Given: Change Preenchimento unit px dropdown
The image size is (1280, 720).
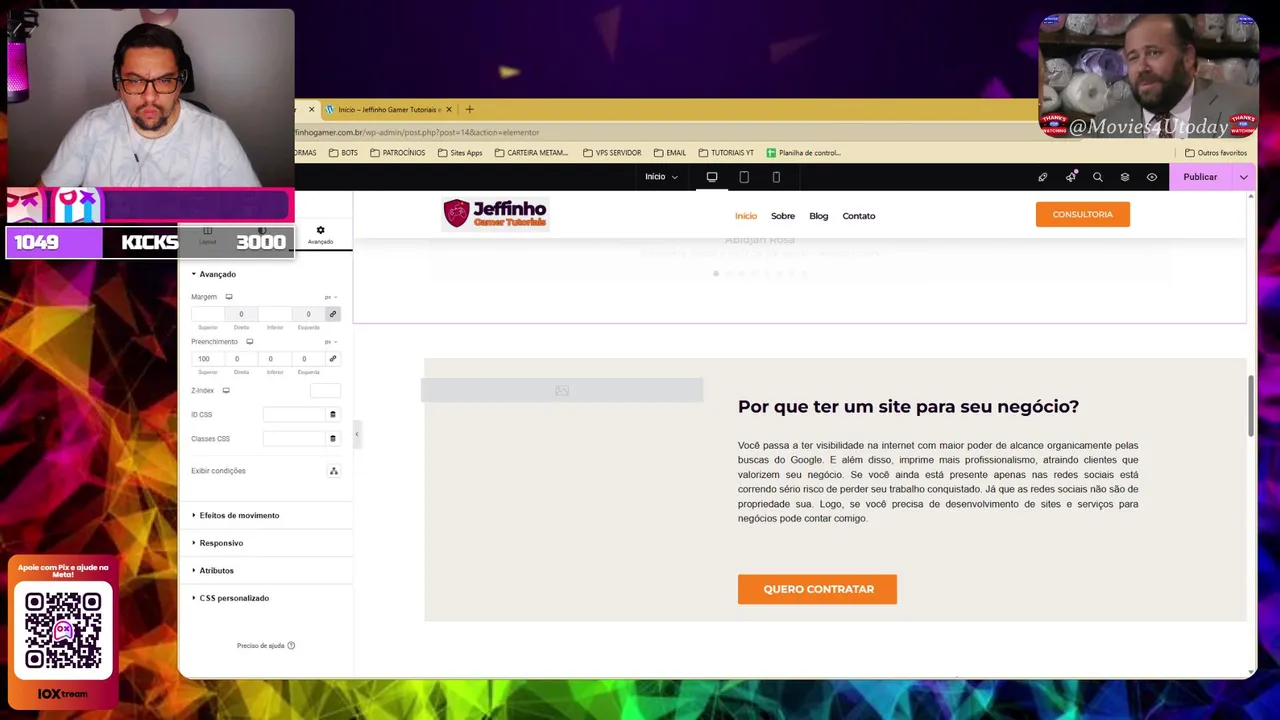Looking at the screenshot, I should (x=330, y=342).
